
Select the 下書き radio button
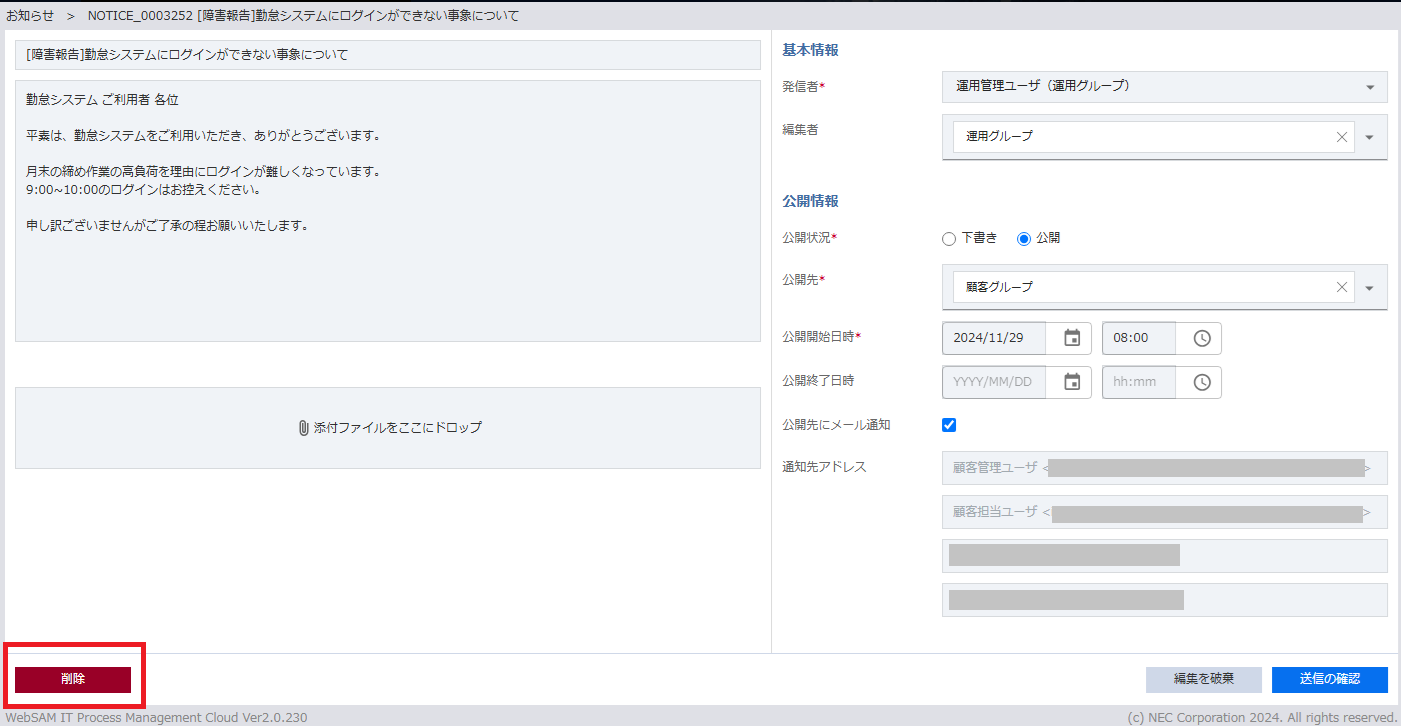pos(949,239)
